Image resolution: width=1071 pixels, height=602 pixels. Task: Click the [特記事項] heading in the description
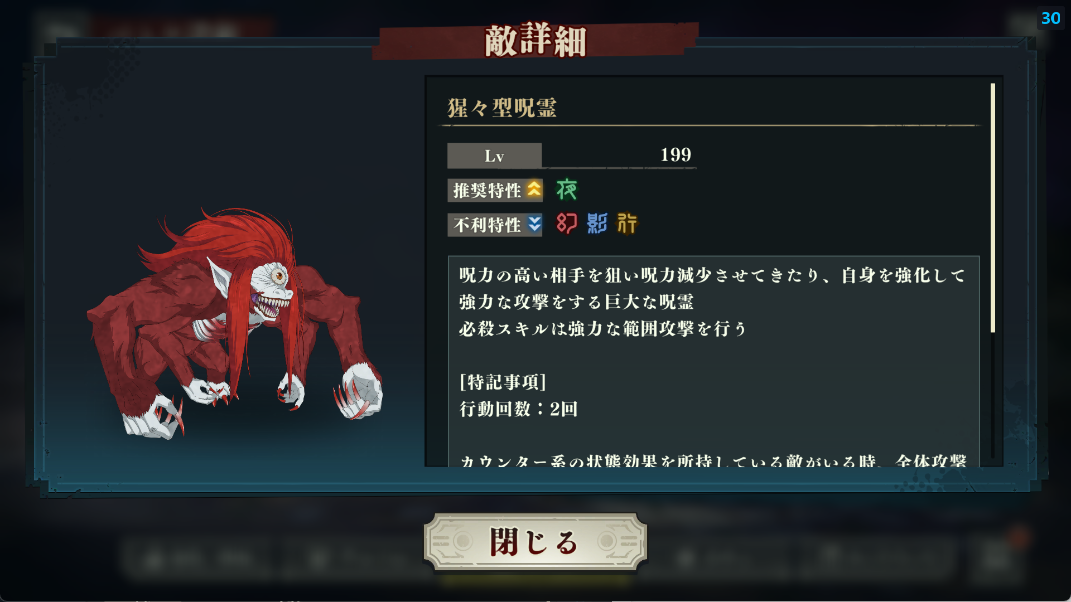tap(502, 381)
